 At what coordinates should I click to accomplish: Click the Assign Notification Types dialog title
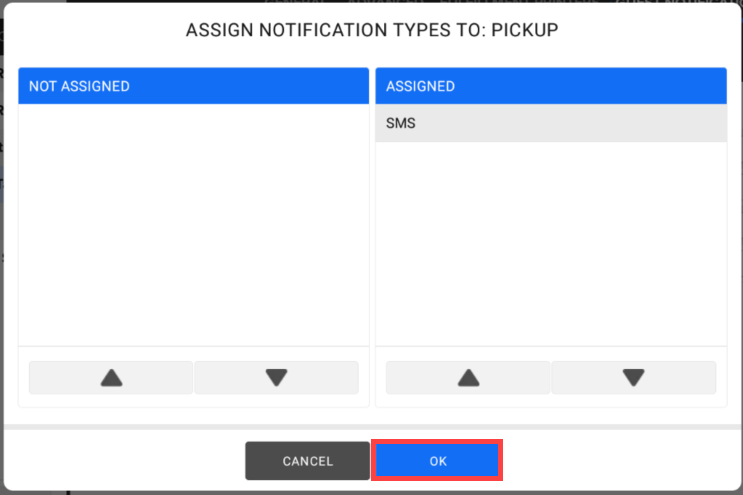372,31
